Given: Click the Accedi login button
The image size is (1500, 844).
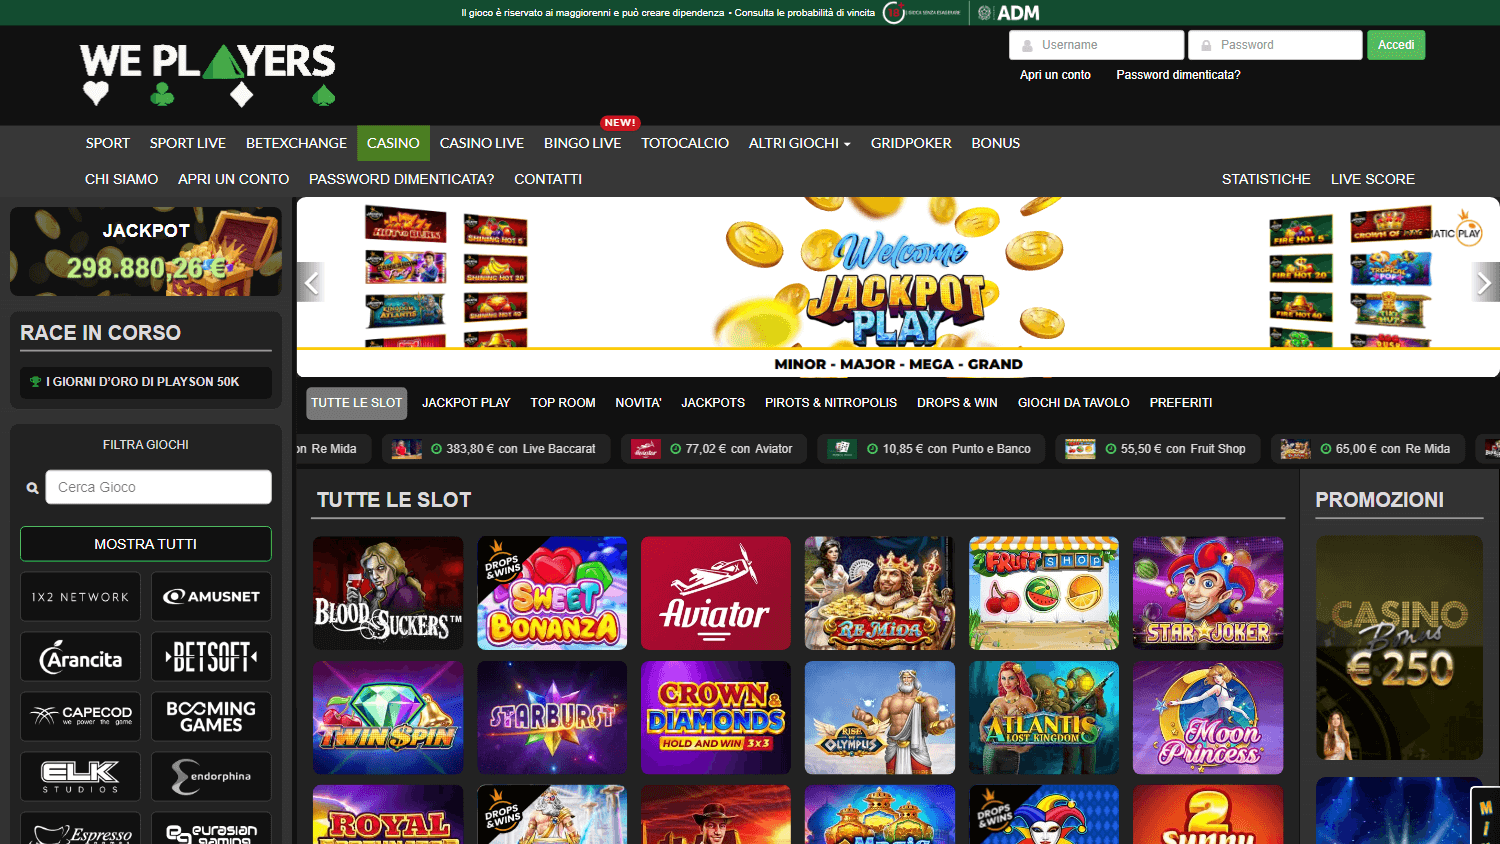Looking at the screenshot, I should pyautogui.click(x=1396, y=45).
